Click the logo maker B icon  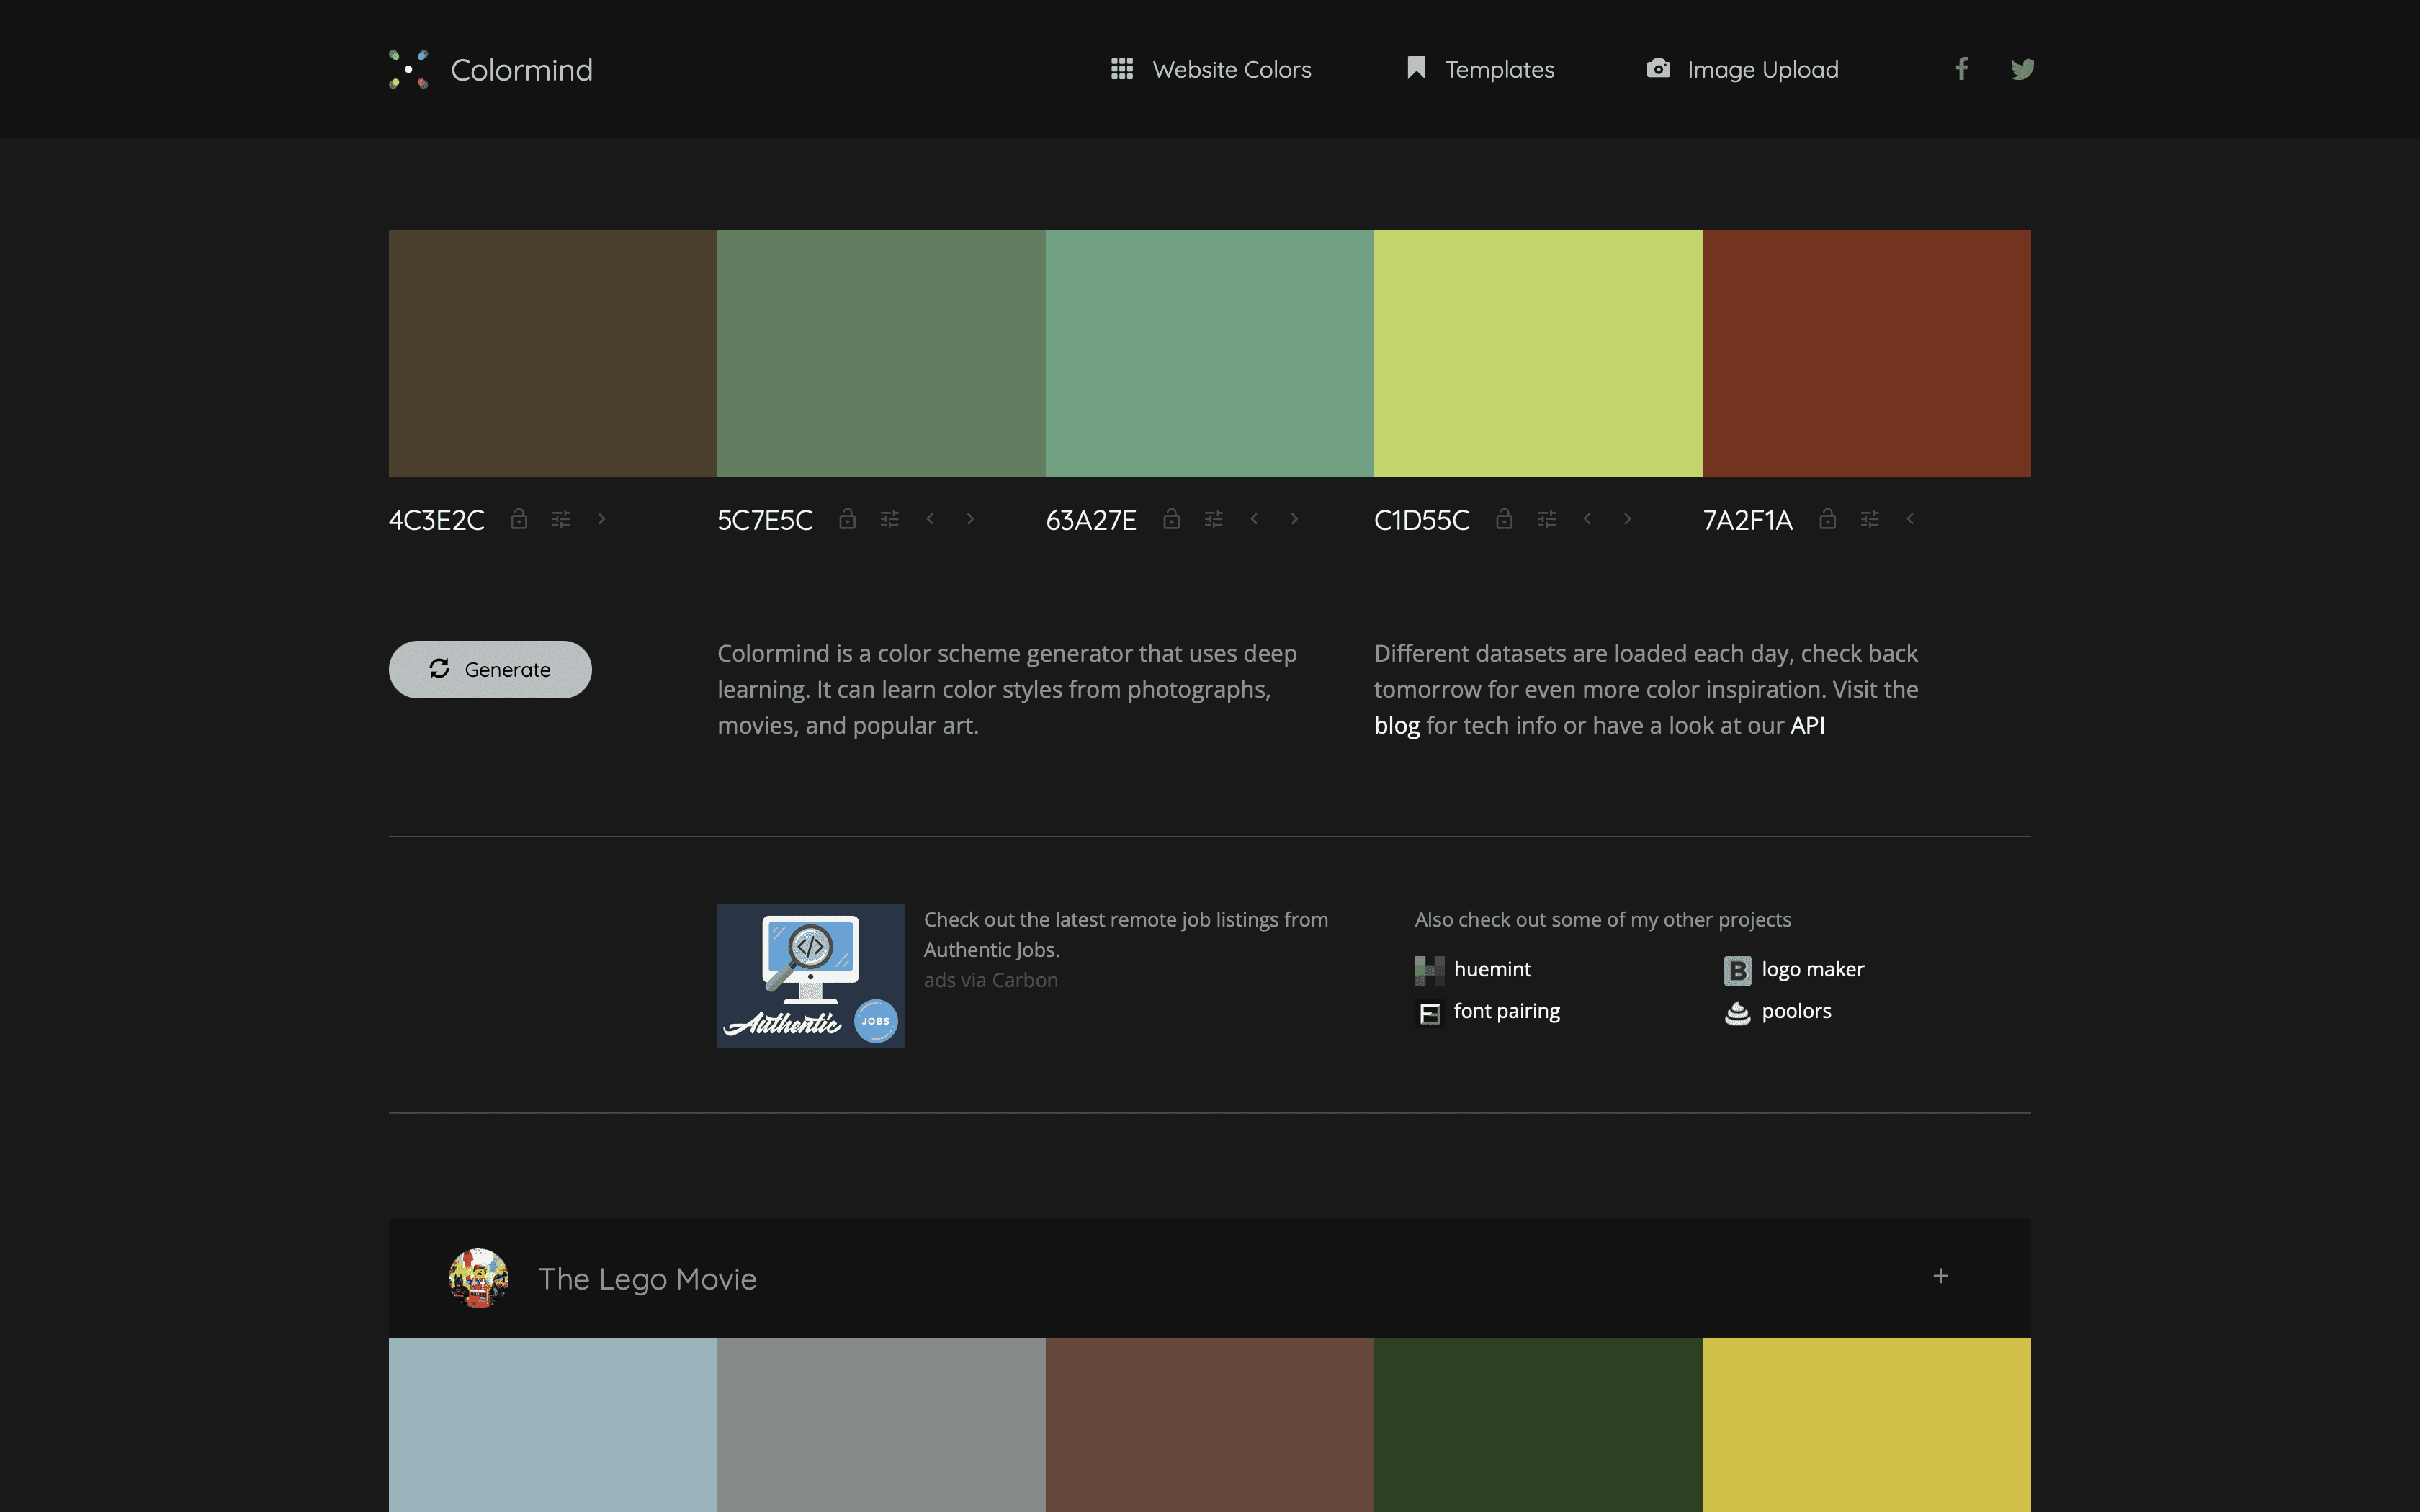pyautogui.click(x=1737, y=970)
